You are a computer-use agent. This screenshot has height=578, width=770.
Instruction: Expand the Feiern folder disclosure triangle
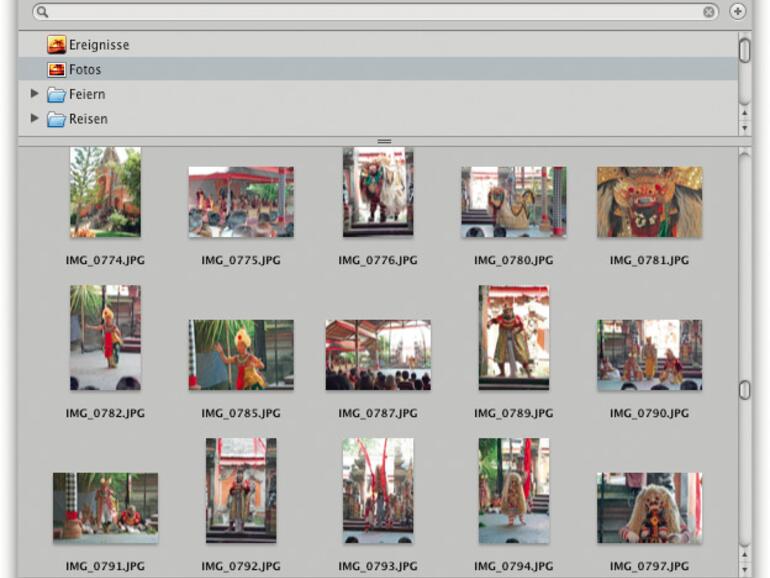point(34,93)
